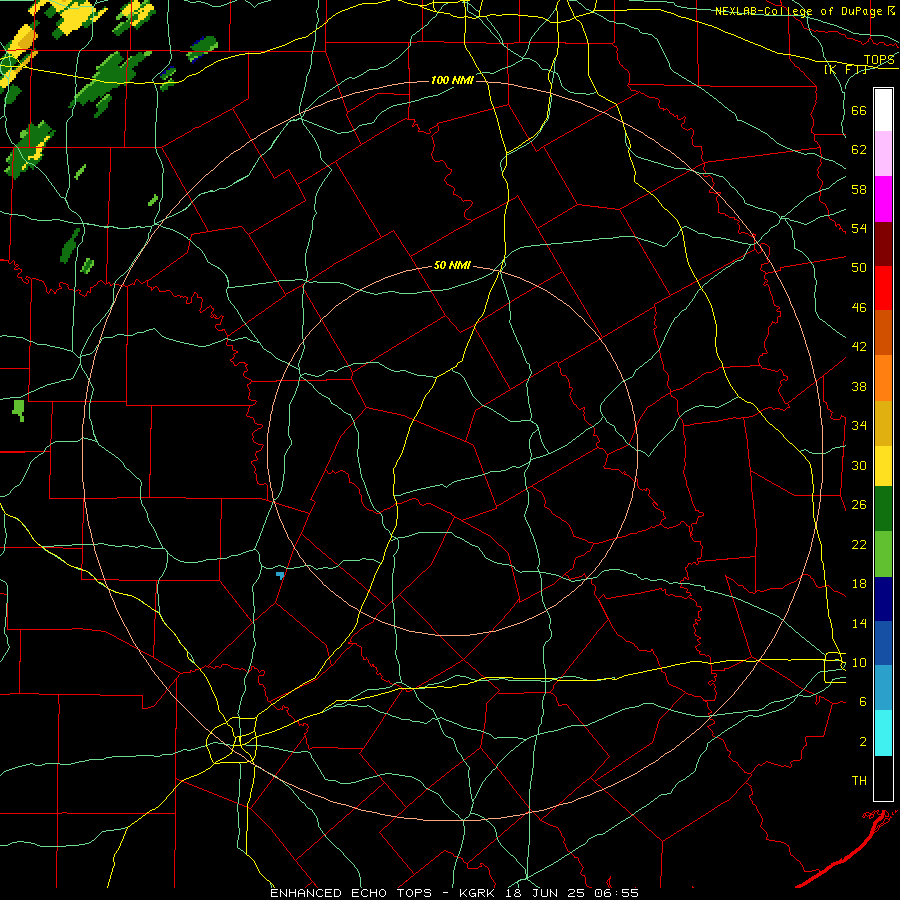Click the 66 value on the legend

(x=859, y=110)
